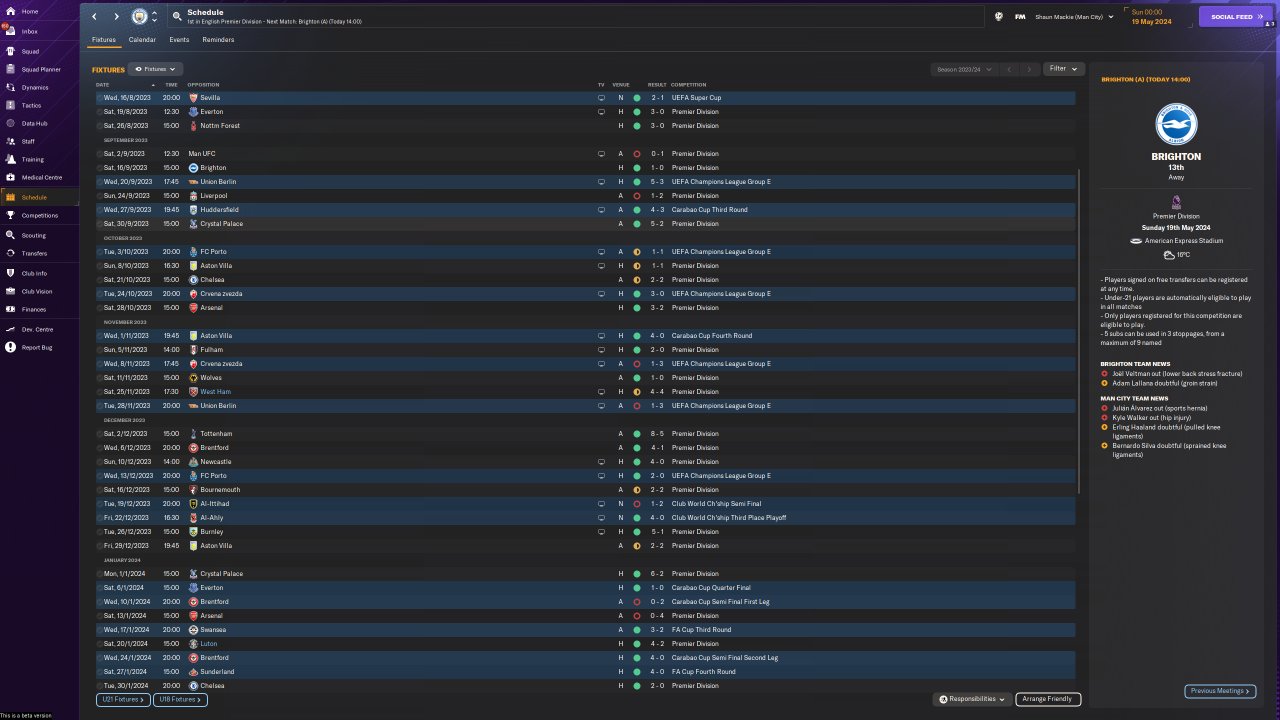This screenshot has height=720, width=1280.
Task: Open the Season 2023/24 dropdown
Action: 963,69
